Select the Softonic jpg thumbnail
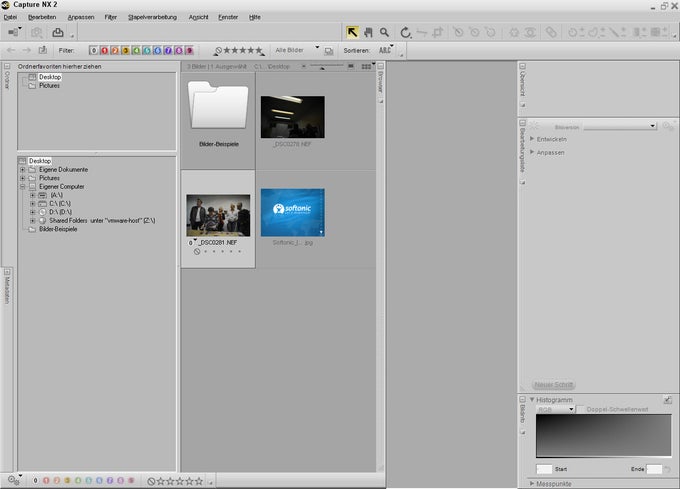 pyautogui.click(x=293, y=212)
